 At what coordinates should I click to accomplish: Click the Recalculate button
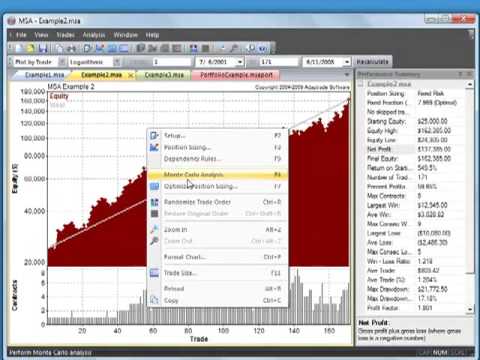click(372, 62)
